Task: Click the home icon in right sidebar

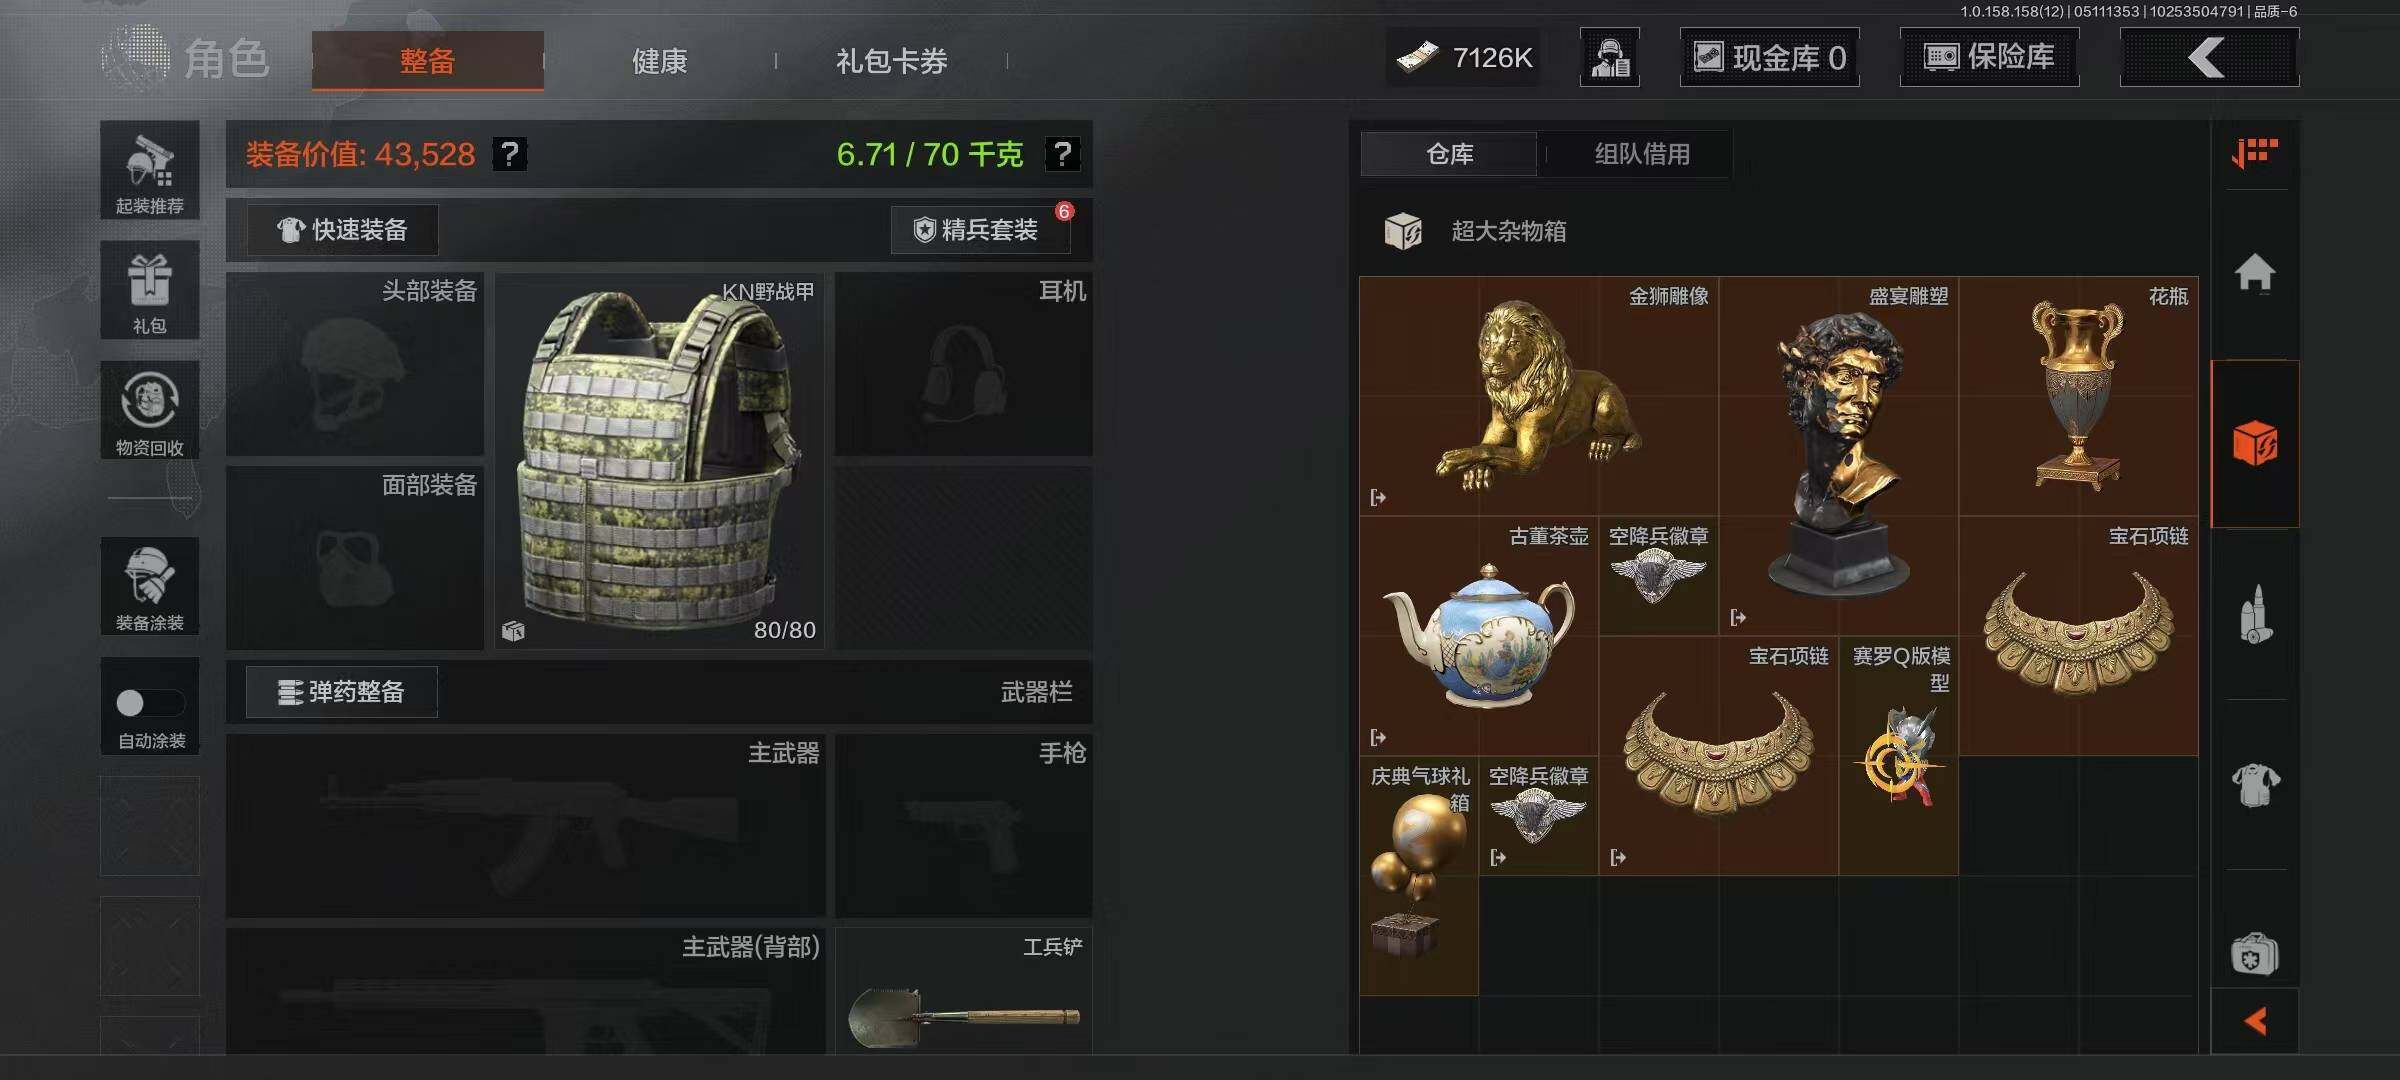Action: pyautogui.click(x=2255, y=273)
